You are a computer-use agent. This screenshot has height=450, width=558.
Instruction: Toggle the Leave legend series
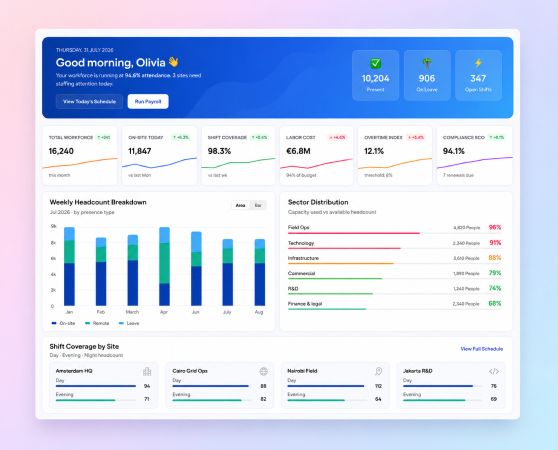(129, 323)
